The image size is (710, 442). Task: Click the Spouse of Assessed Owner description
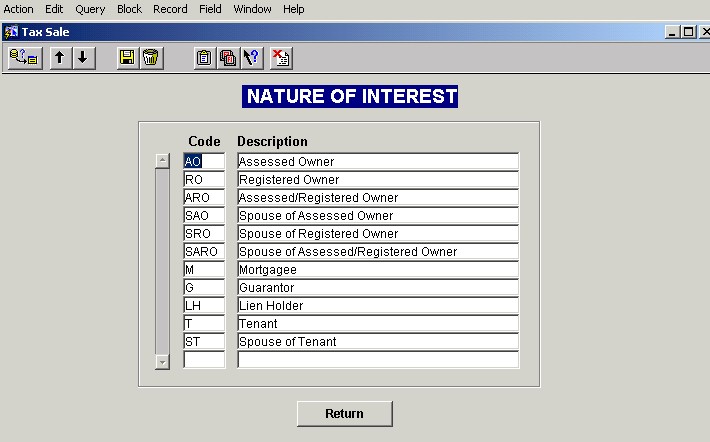(x=378, y=215)
